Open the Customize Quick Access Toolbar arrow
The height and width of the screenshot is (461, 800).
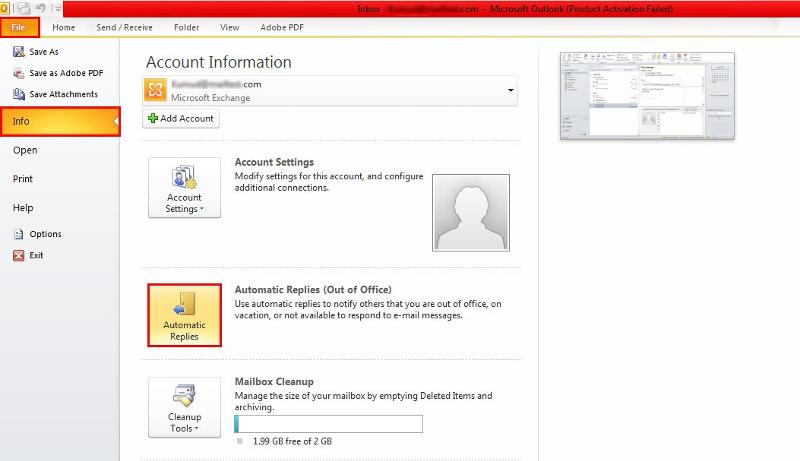58,9
